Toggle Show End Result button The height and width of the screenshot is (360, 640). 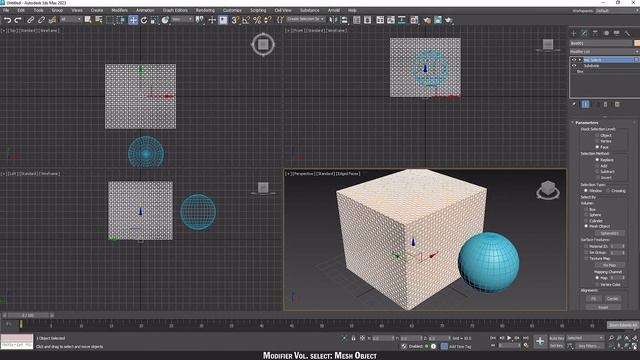pyautogui.click(x=585, y=104)
